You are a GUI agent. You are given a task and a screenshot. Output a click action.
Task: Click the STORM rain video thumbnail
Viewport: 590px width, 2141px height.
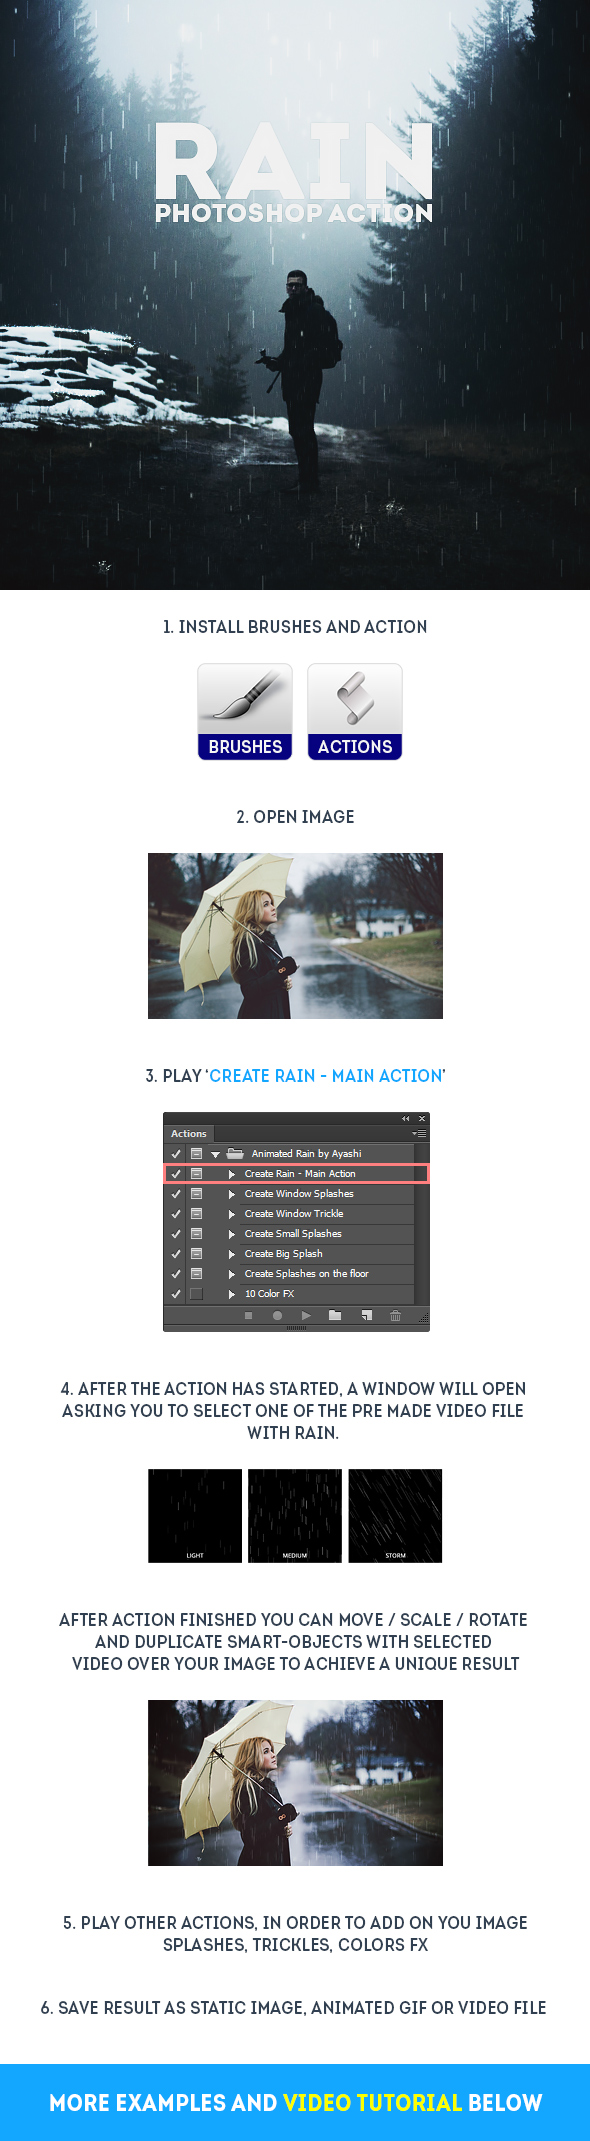click(395, 1515)
